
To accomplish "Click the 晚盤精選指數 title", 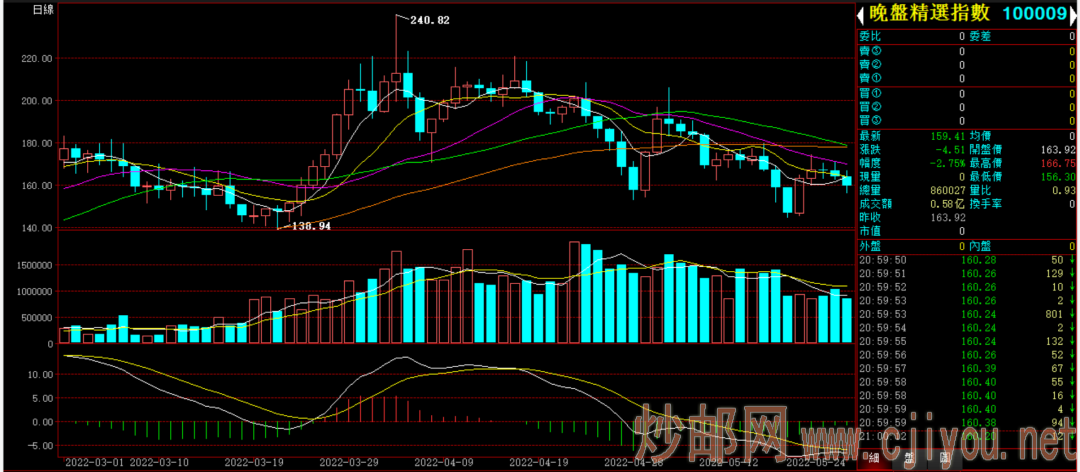I will [x=928, y=13].
